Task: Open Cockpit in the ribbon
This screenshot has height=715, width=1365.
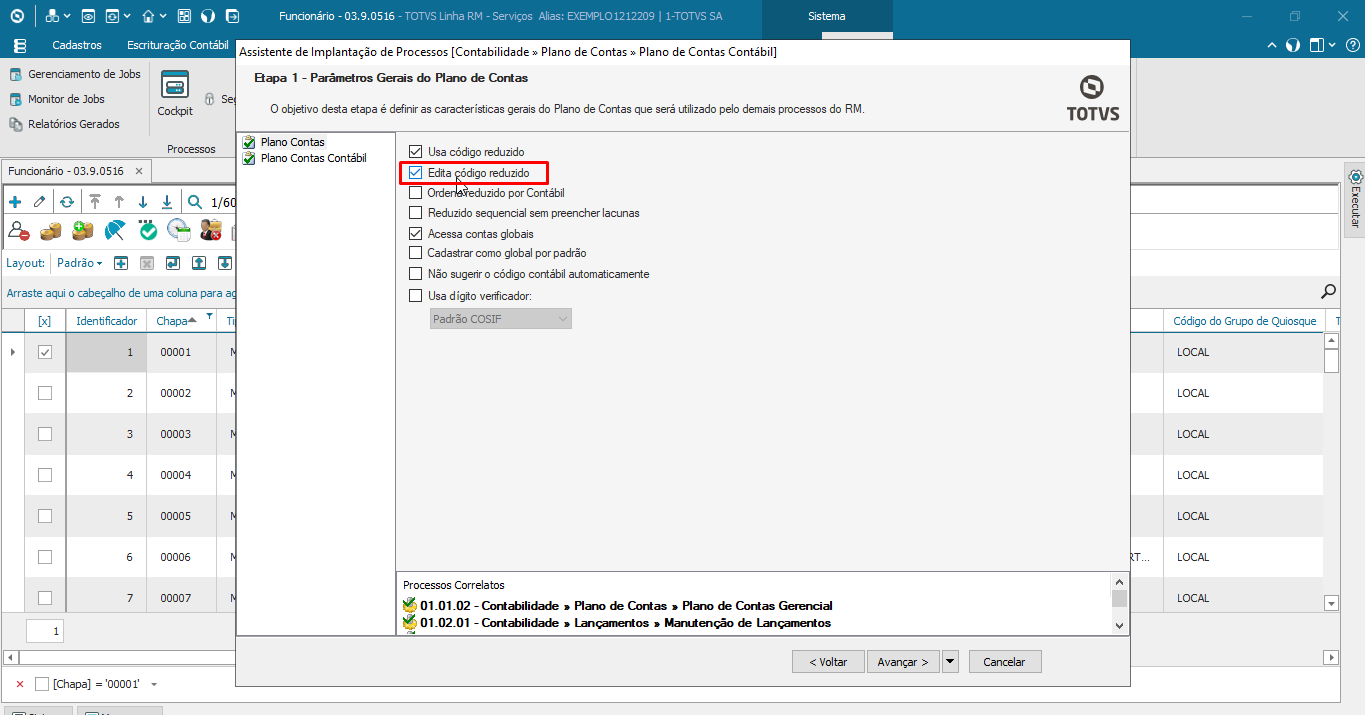Action: pyautogui.click(x=175, y=94)
